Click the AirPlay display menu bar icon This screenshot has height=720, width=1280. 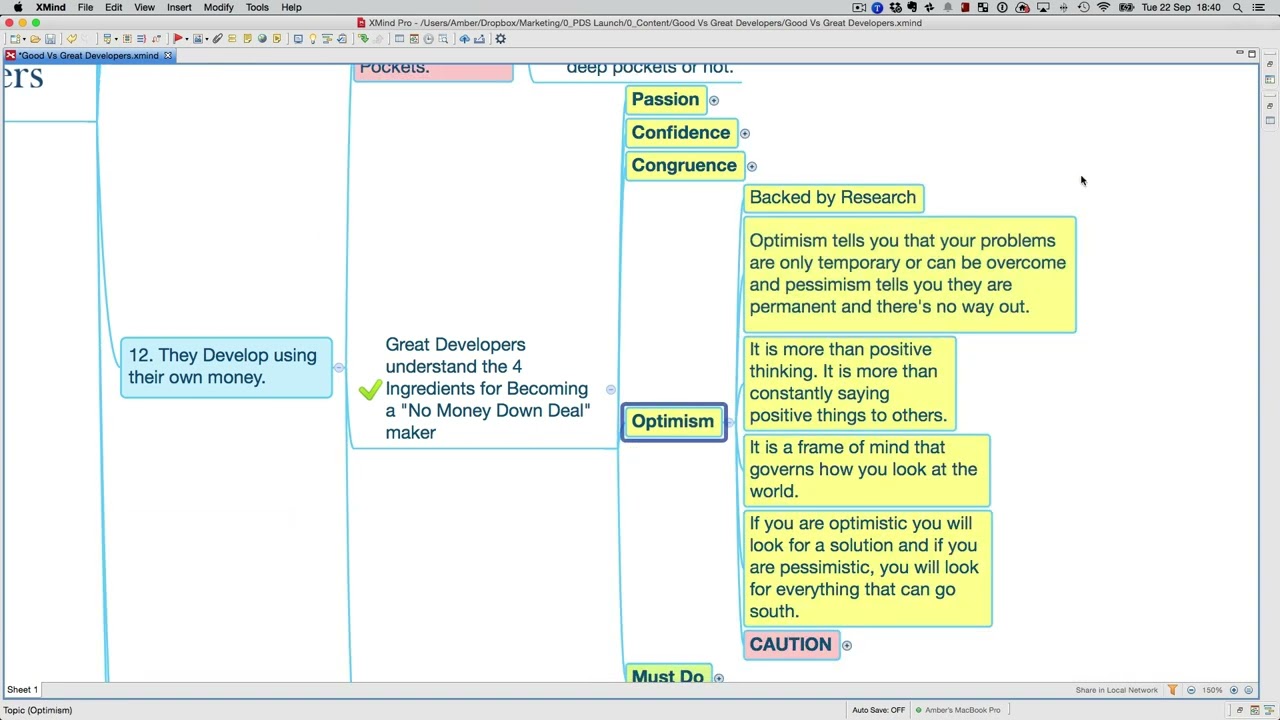coord(1043,7)
